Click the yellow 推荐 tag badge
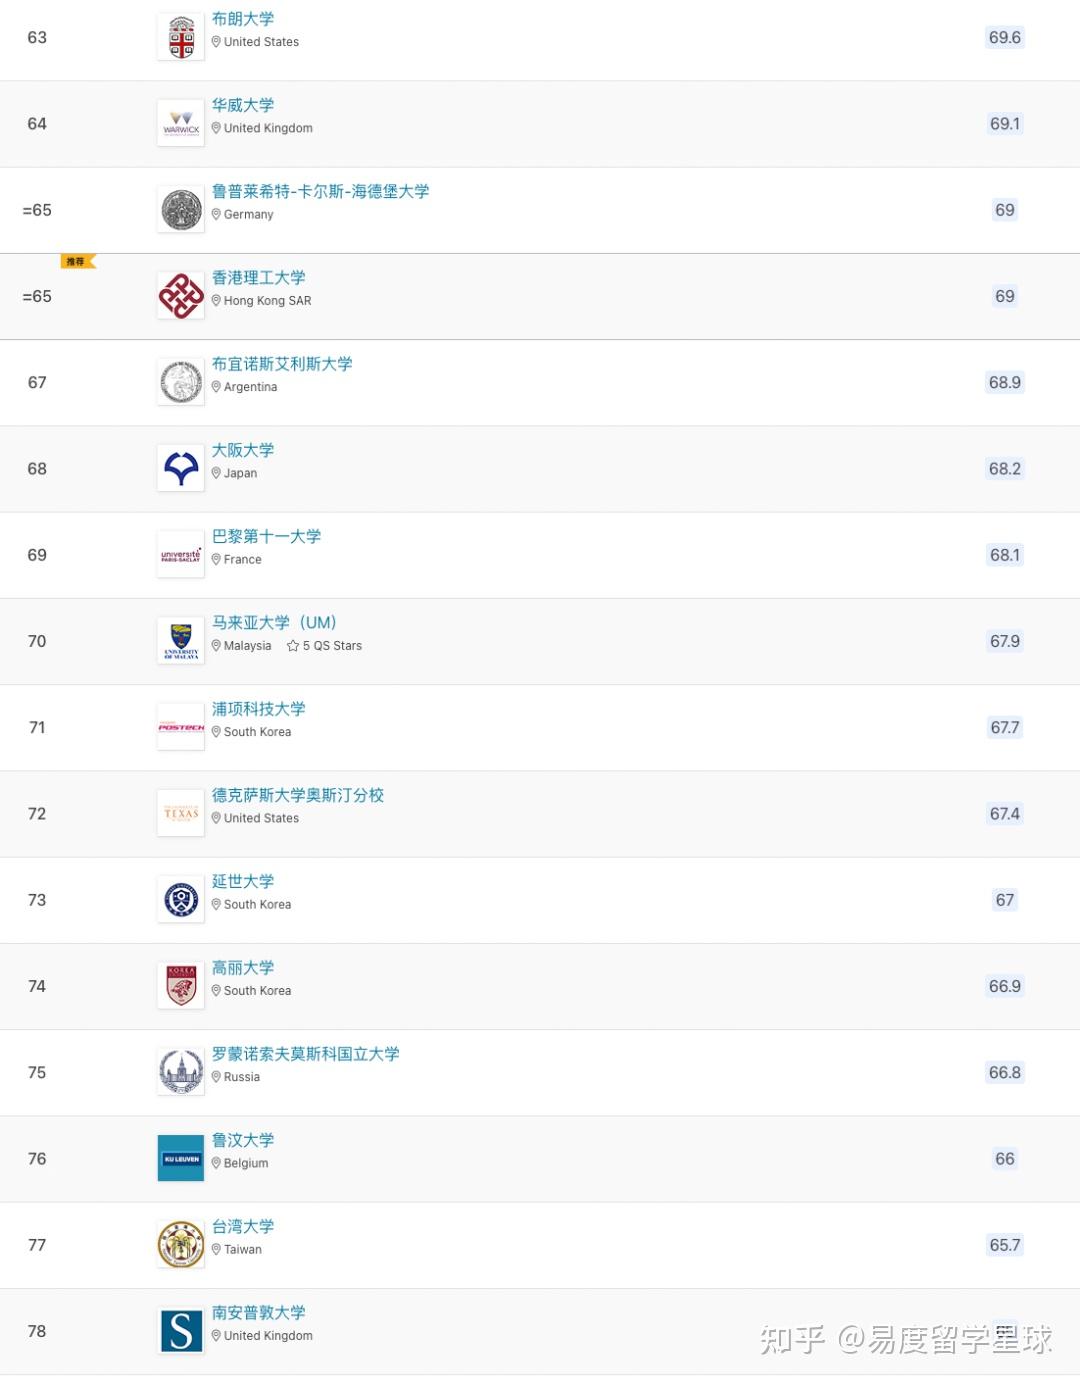 [x=77, y=262]
